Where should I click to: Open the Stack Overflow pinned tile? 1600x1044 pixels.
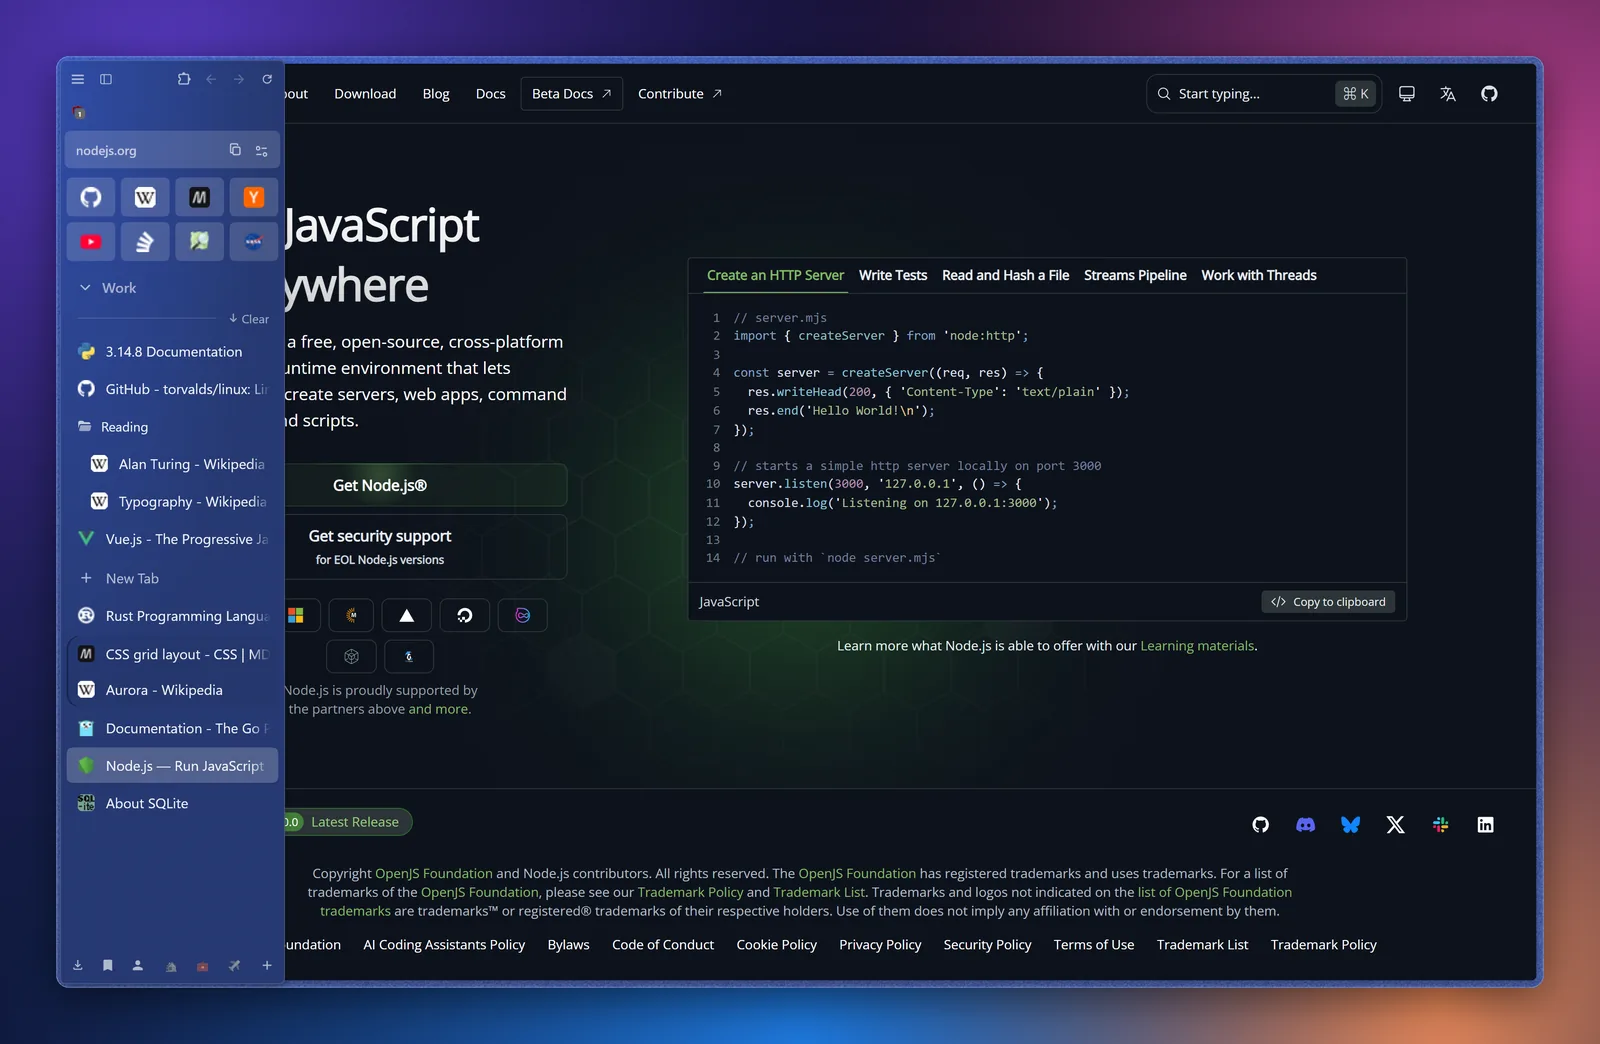(x=145, y=242)
